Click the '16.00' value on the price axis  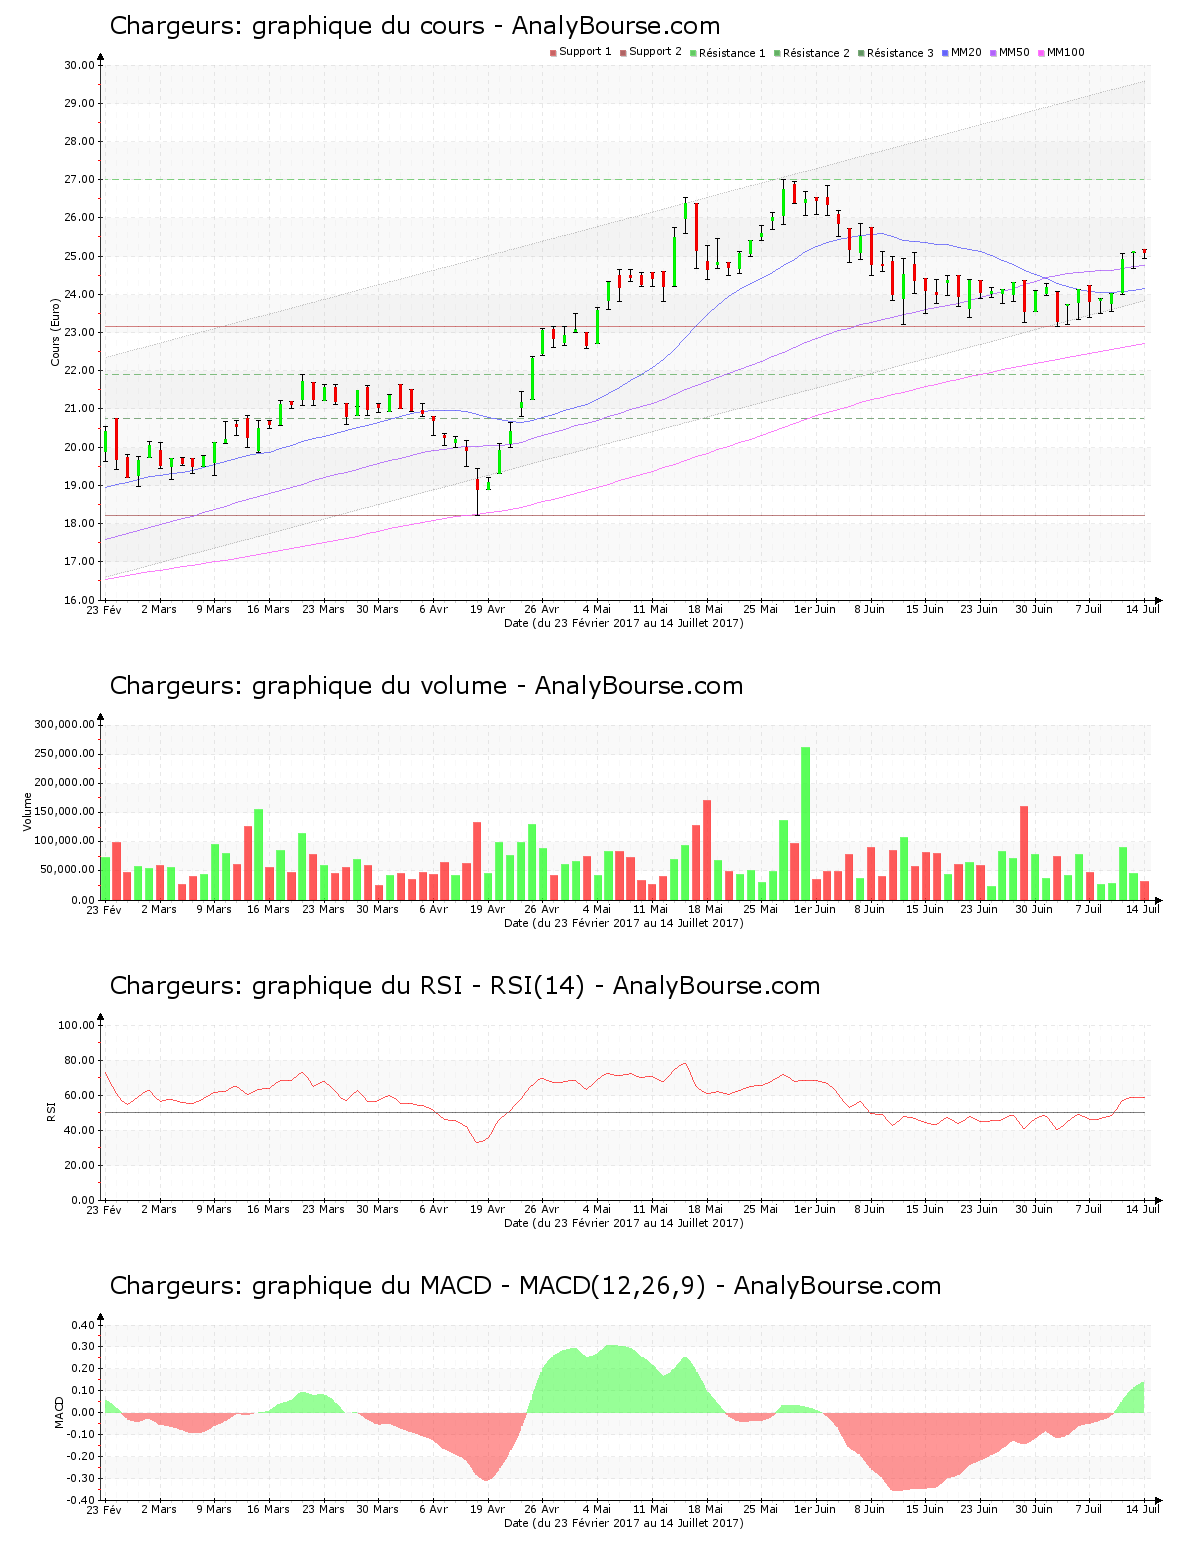79,600
